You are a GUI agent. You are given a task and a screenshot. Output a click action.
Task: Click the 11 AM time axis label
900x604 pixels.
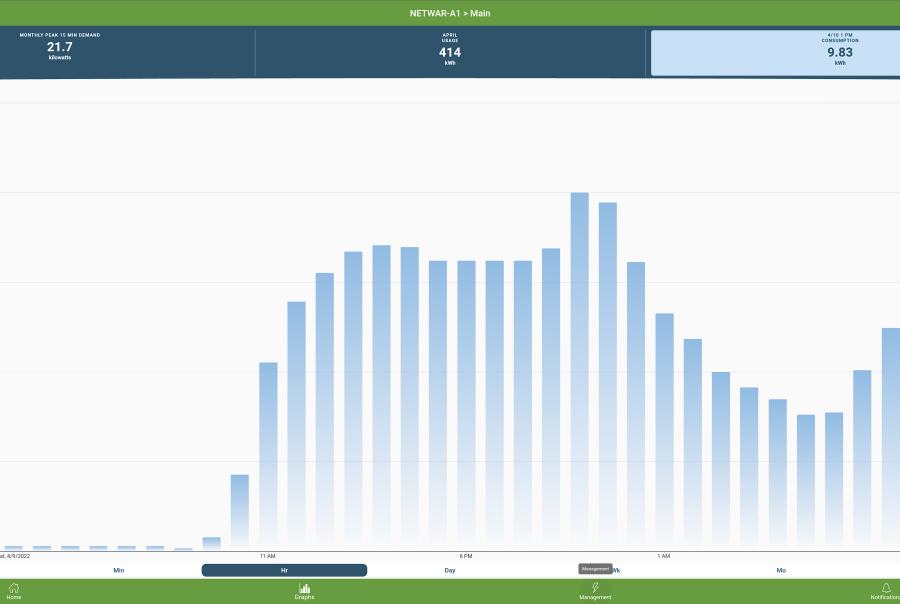268,555
